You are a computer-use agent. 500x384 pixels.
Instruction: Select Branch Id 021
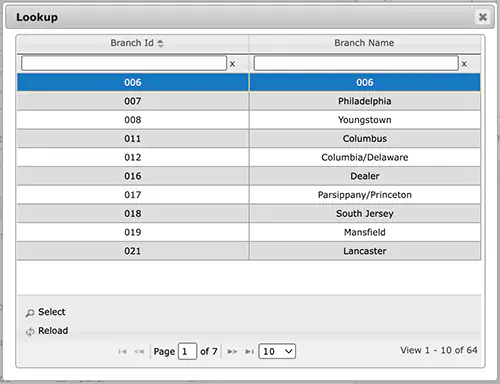(x=133, y=251)
